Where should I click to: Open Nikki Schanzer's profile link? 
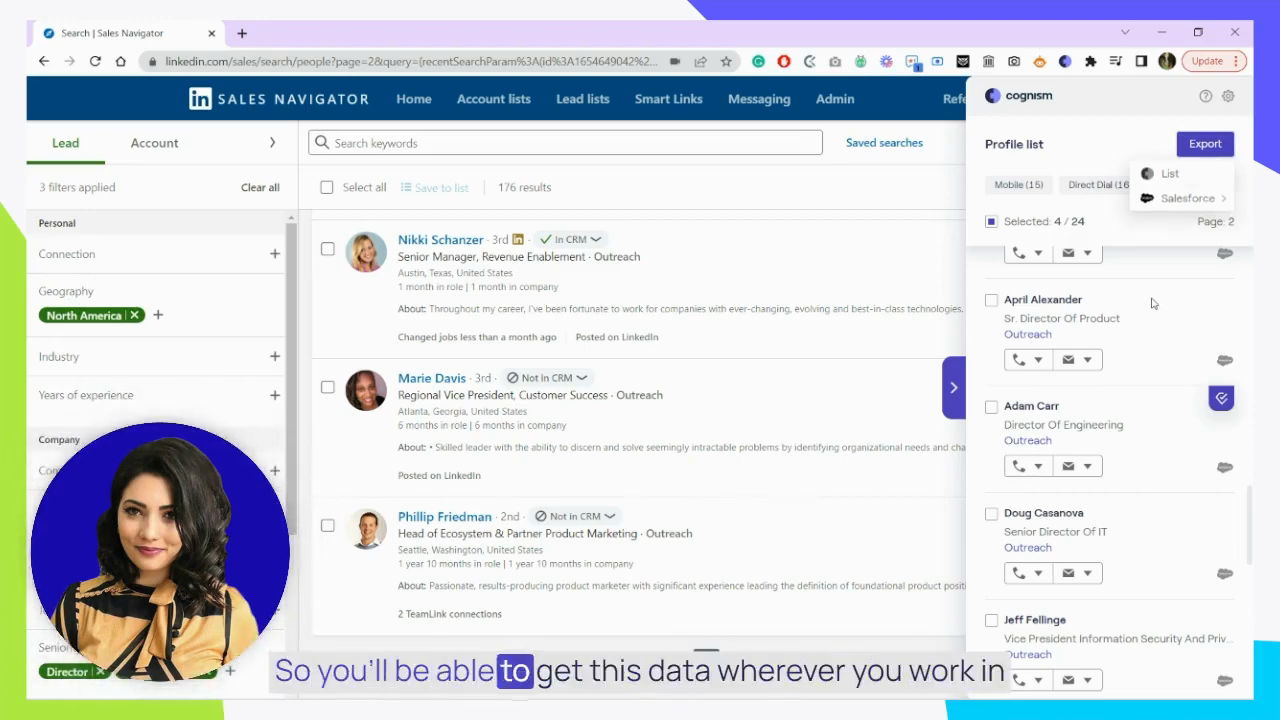pyautogui.click(x=440, y=240)
